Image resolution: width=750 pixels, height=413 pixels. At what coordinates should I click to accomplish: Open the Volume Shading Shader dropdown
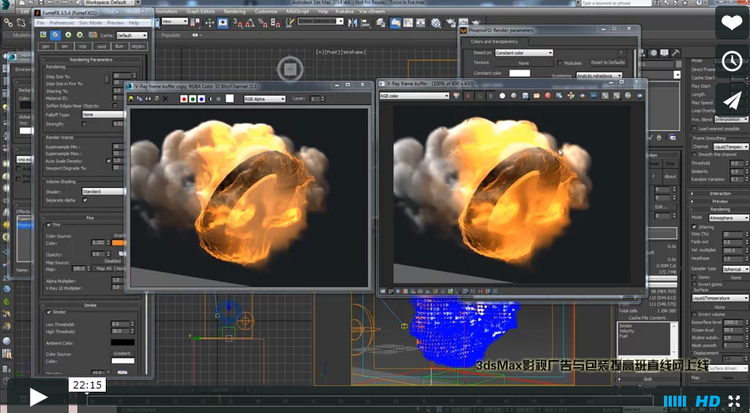(x=103, y=191)
